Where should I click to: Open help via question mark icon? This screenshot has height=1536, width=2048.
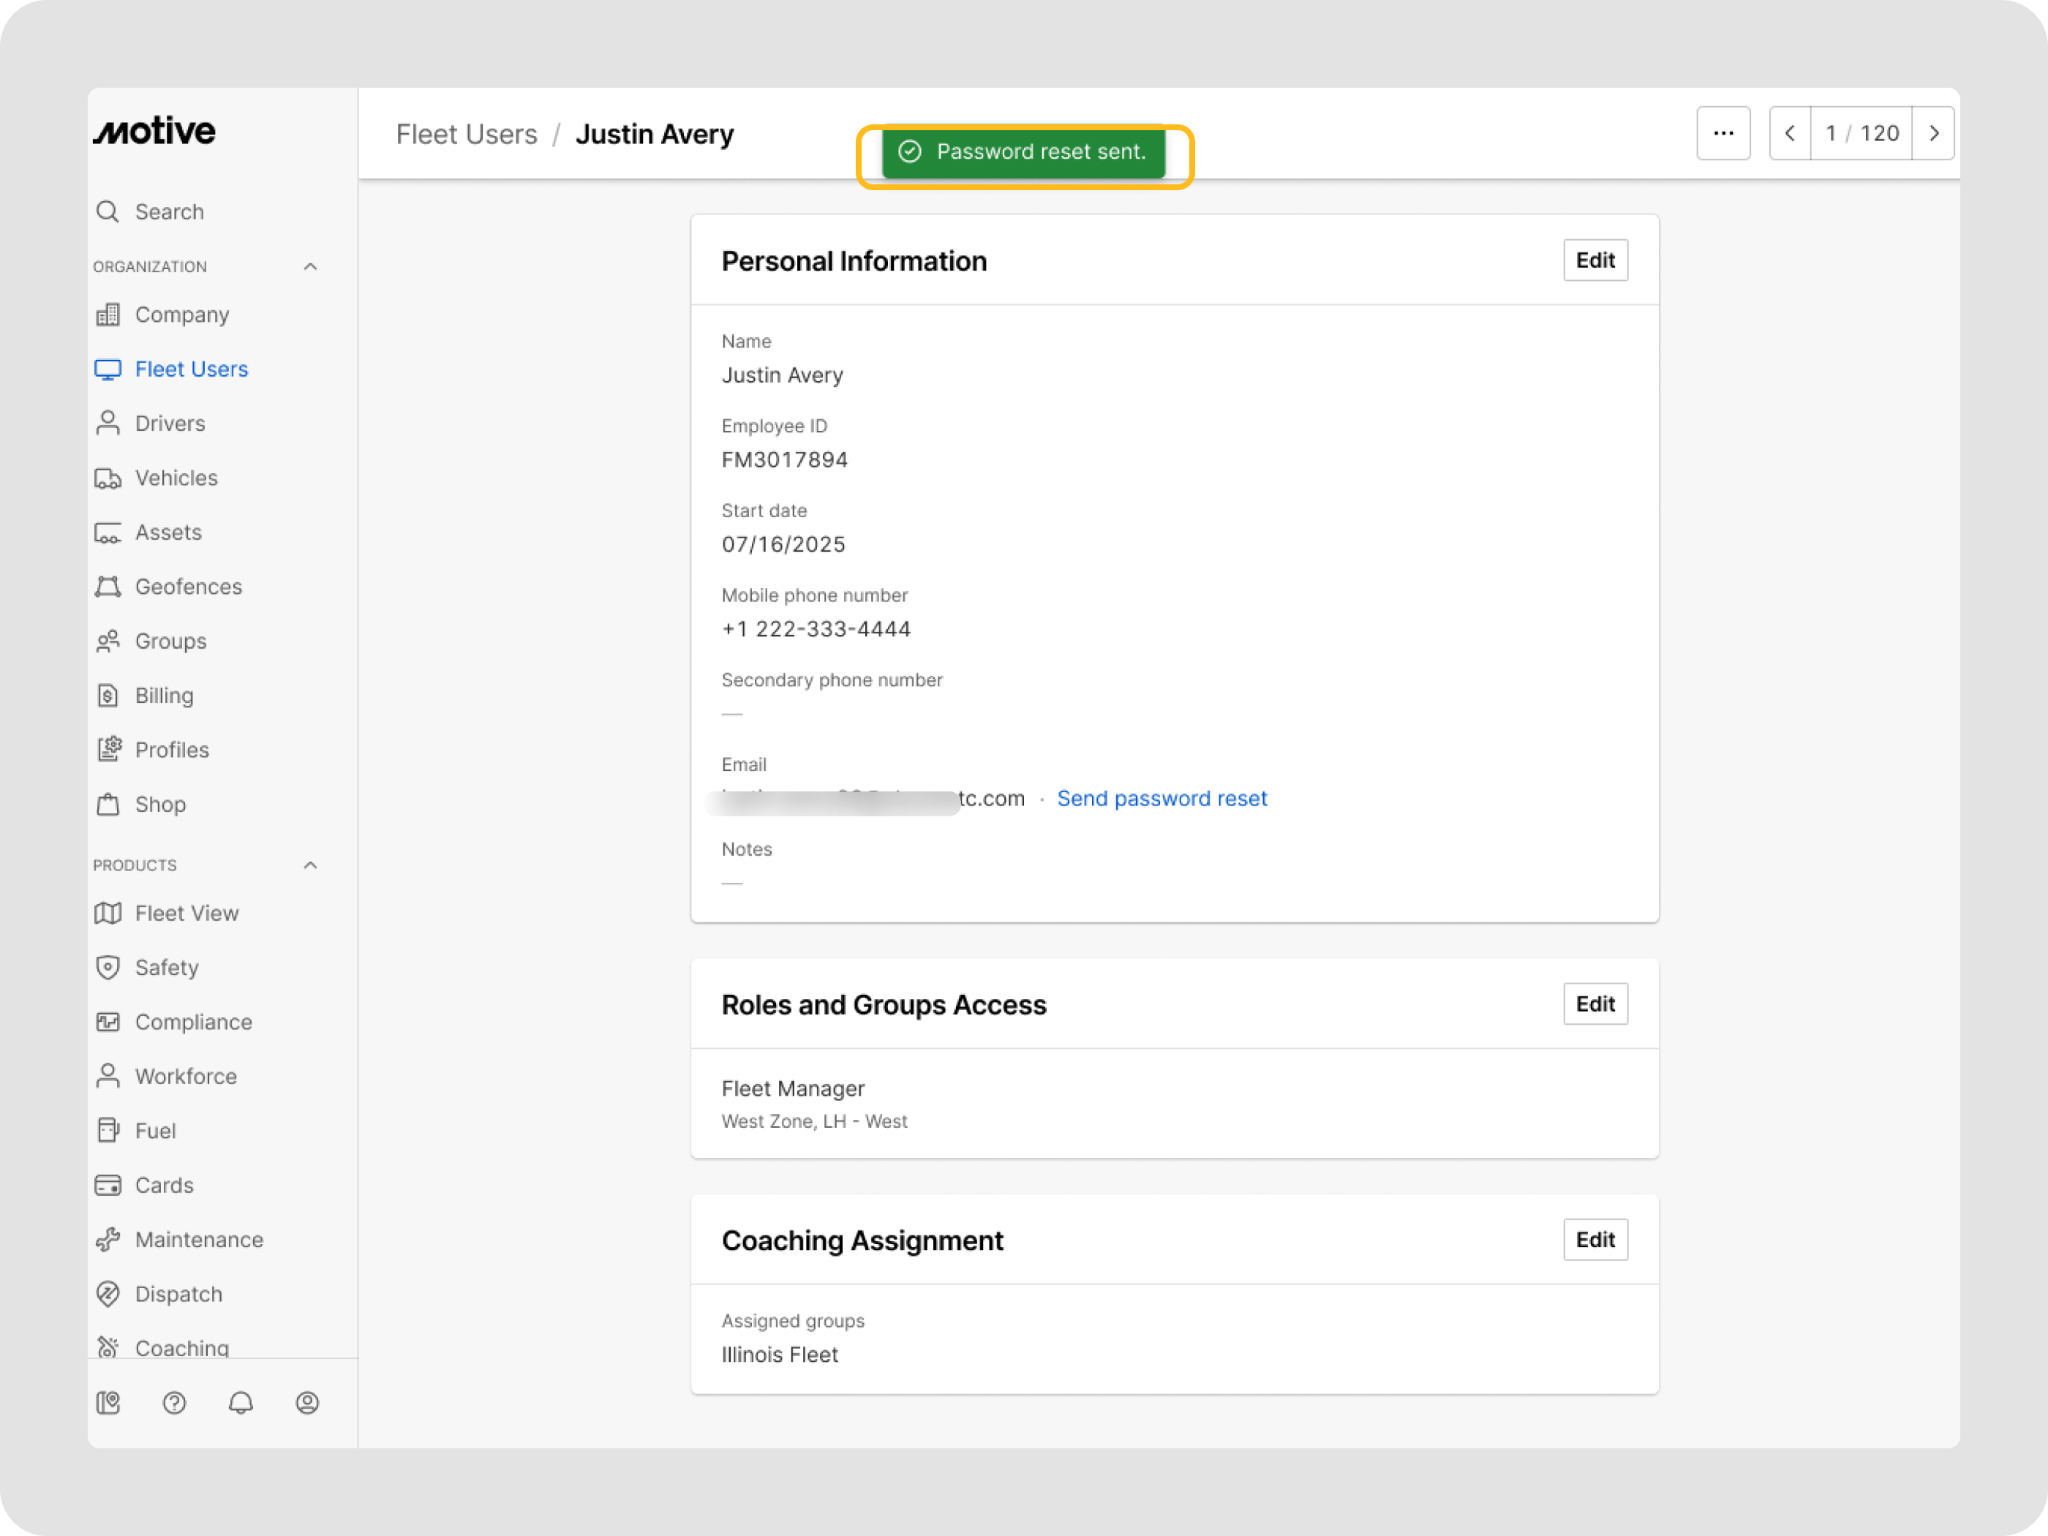[174, 1403]
